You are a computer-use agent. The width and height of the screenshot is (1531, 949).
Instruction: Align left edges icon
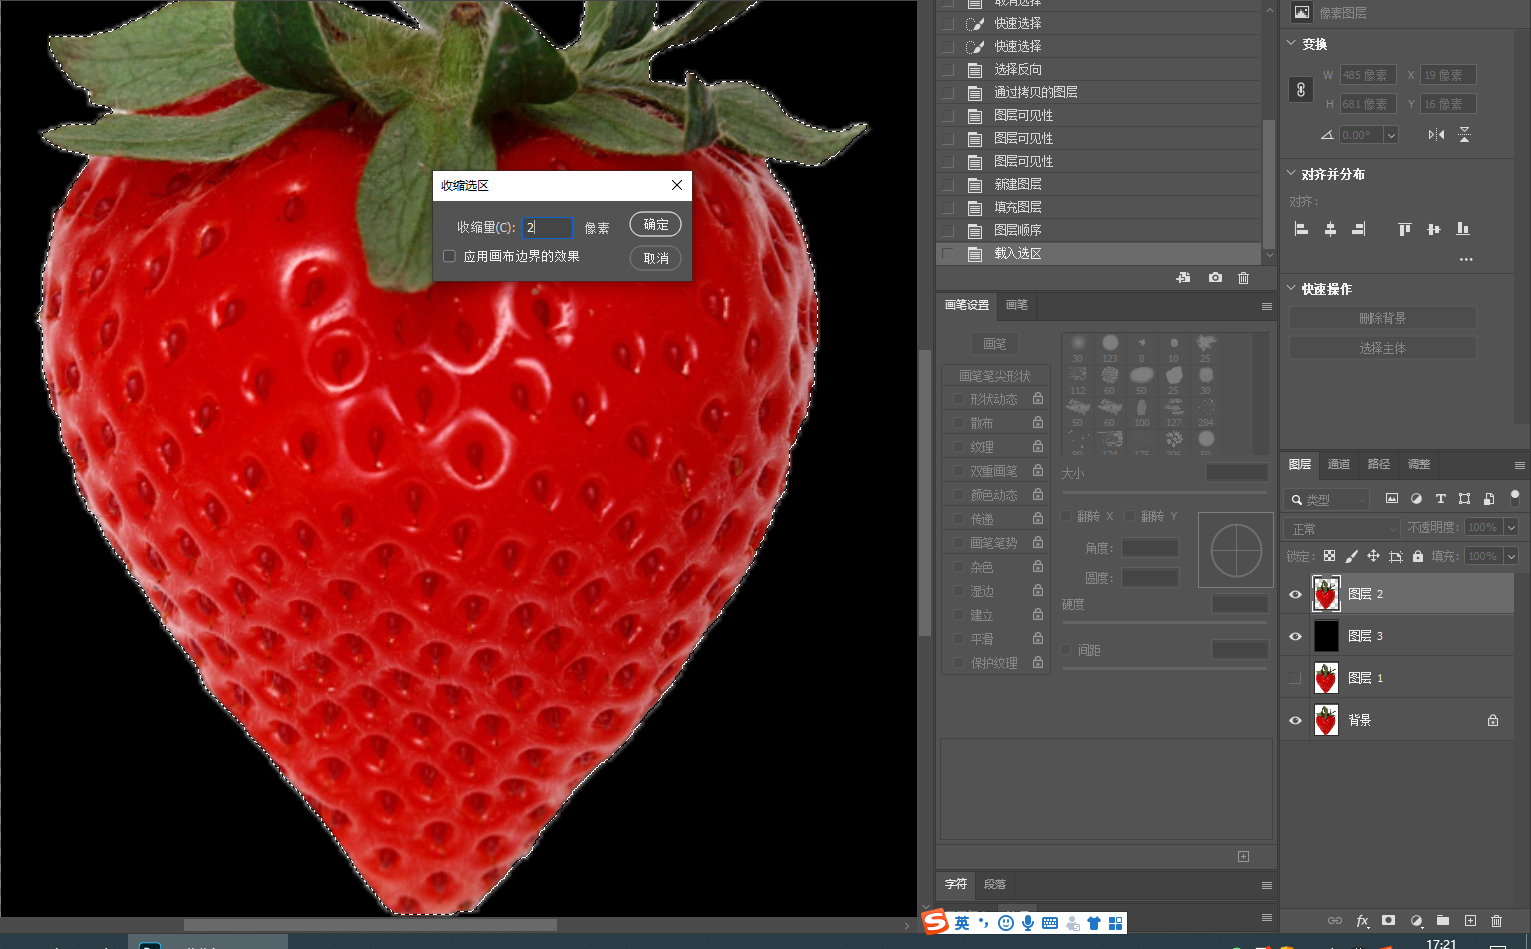pos(1301,229)
